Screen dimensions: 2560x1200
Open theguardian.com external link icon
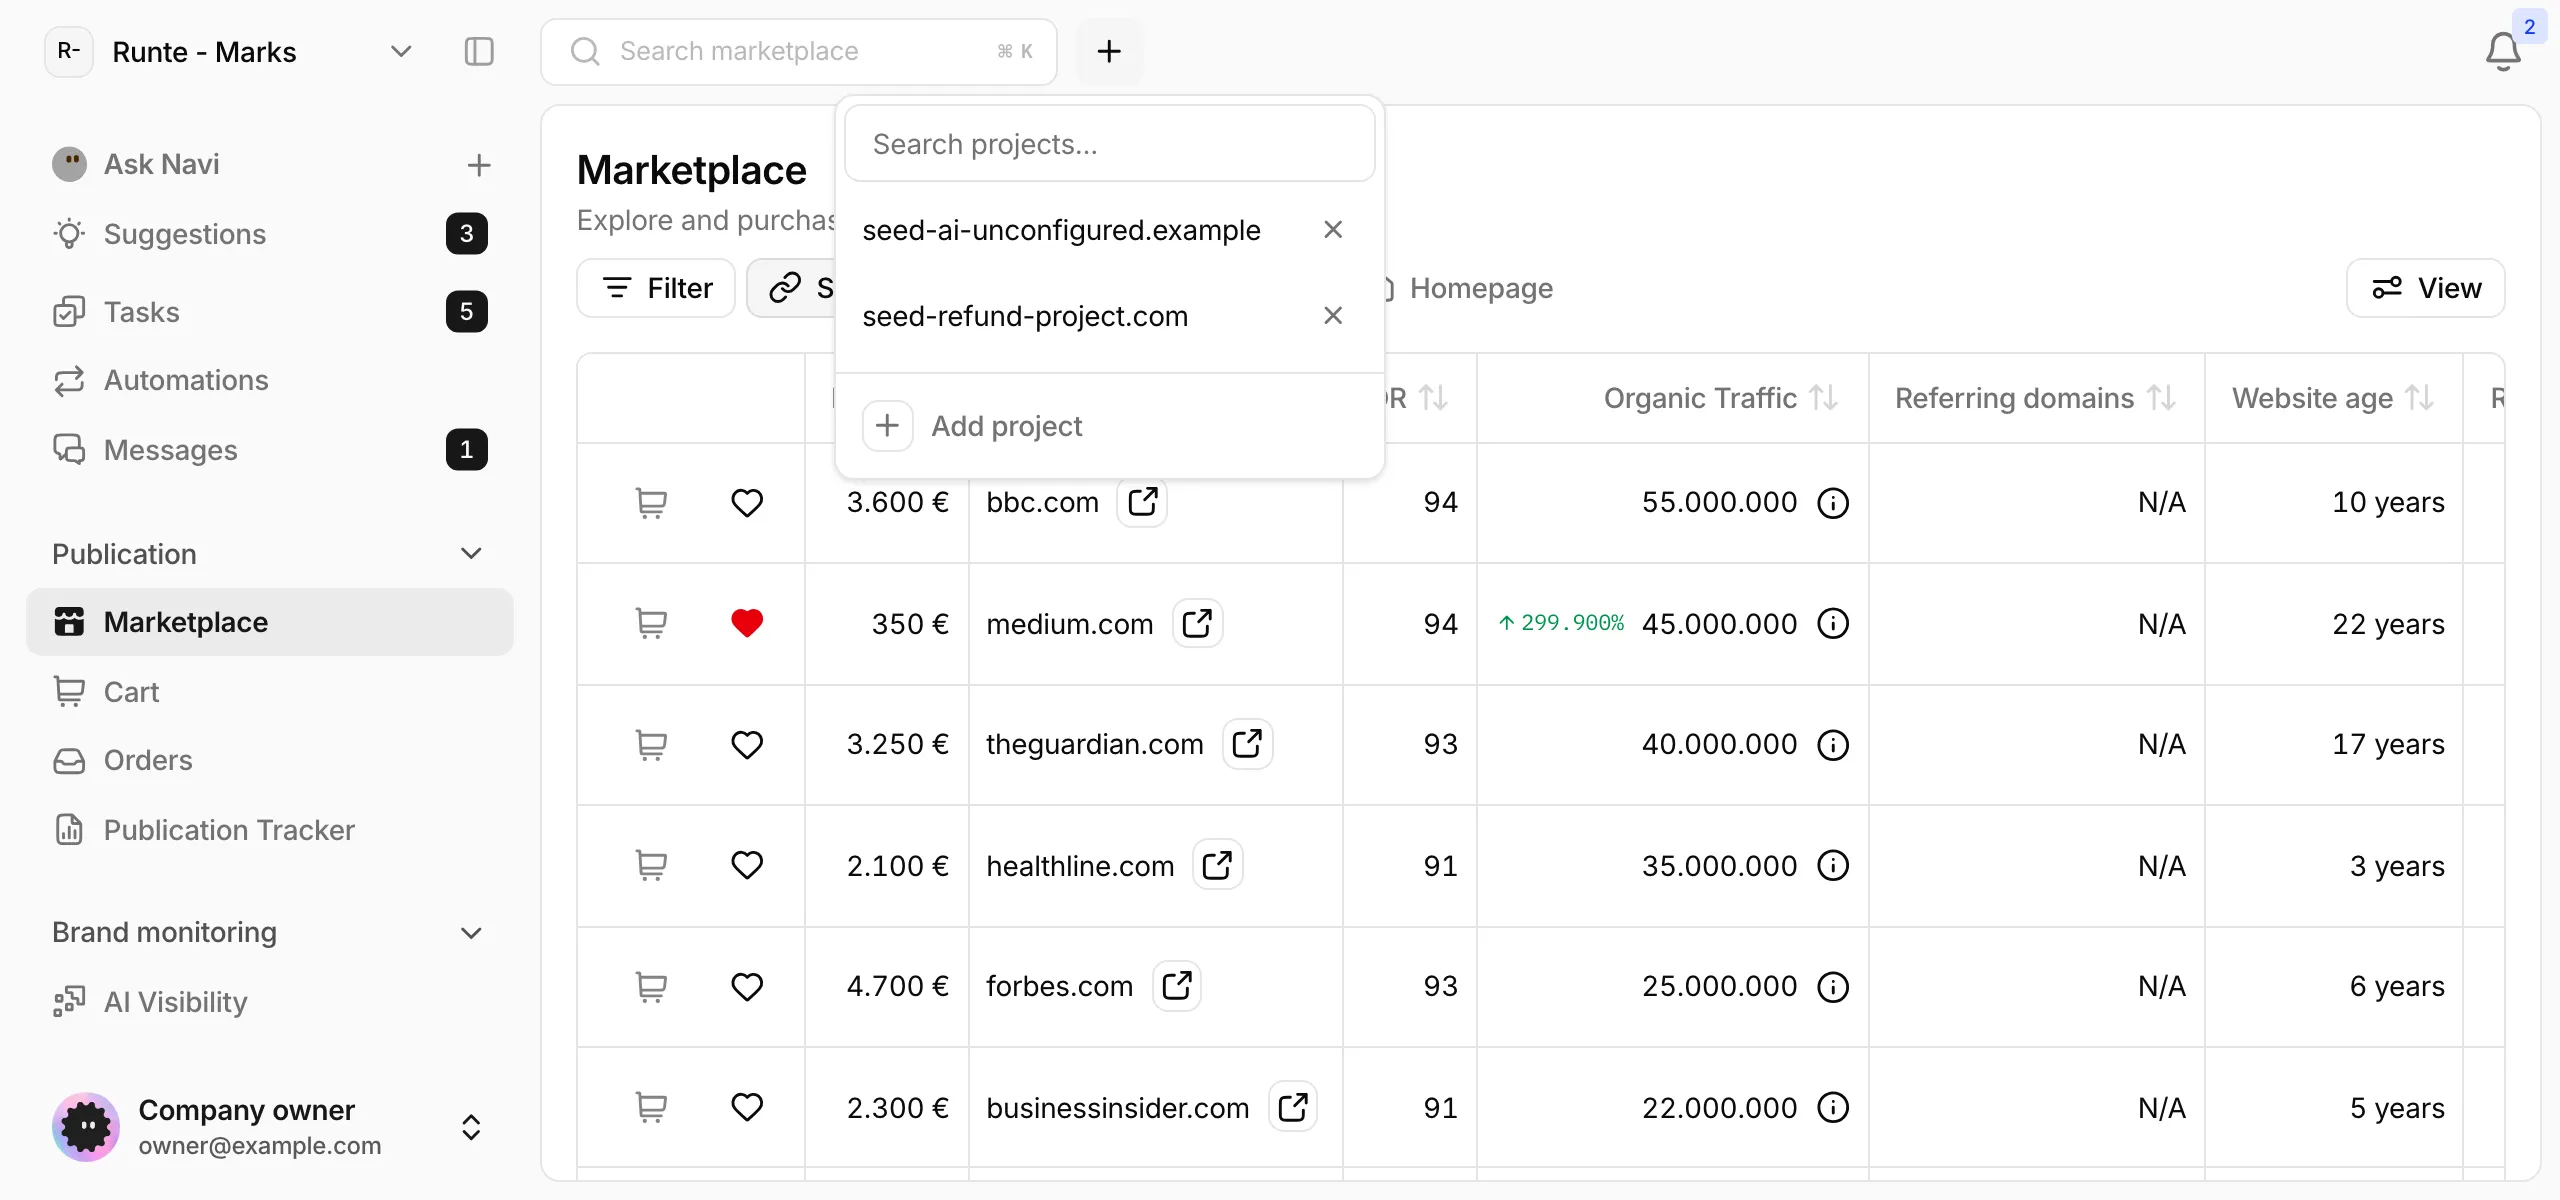click(x=1248, y=744)
